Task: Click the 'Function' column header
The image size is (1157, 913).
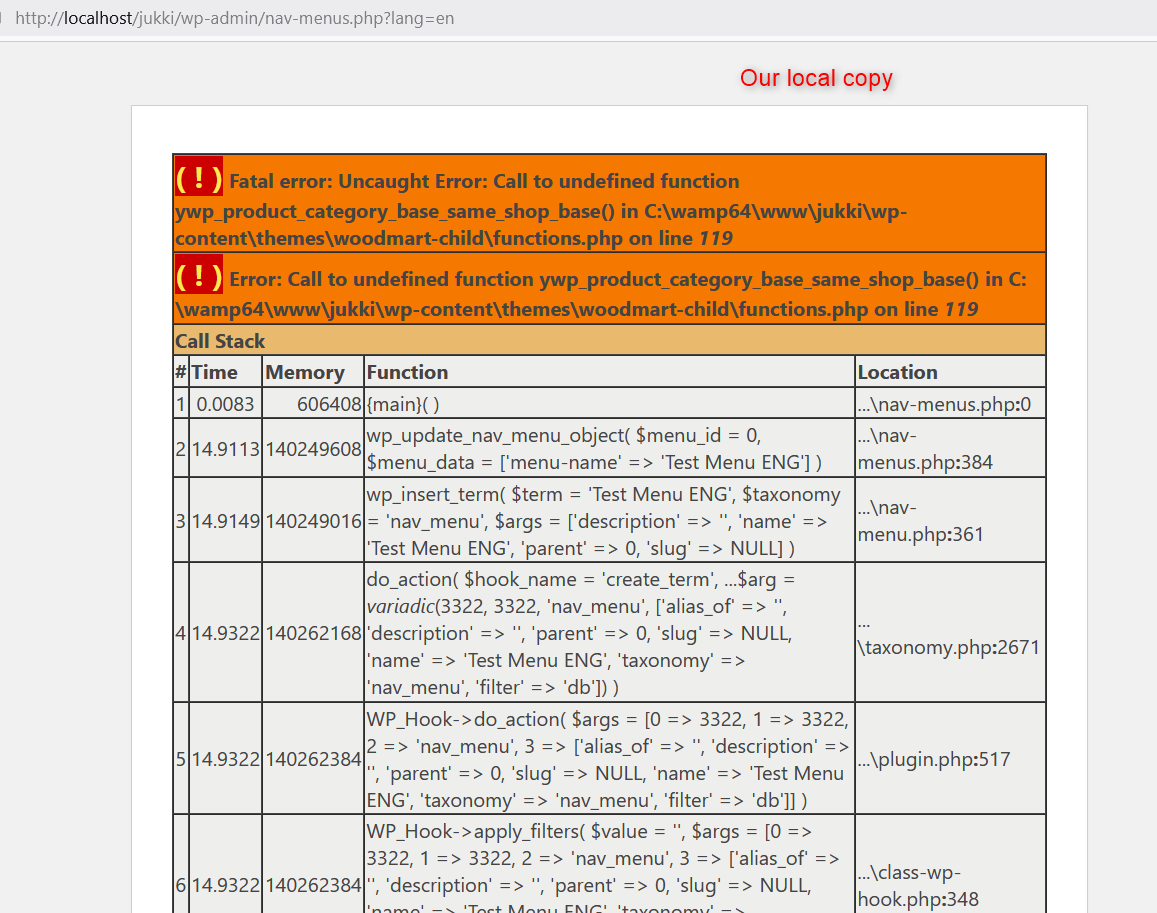Action: coord(609,372)
